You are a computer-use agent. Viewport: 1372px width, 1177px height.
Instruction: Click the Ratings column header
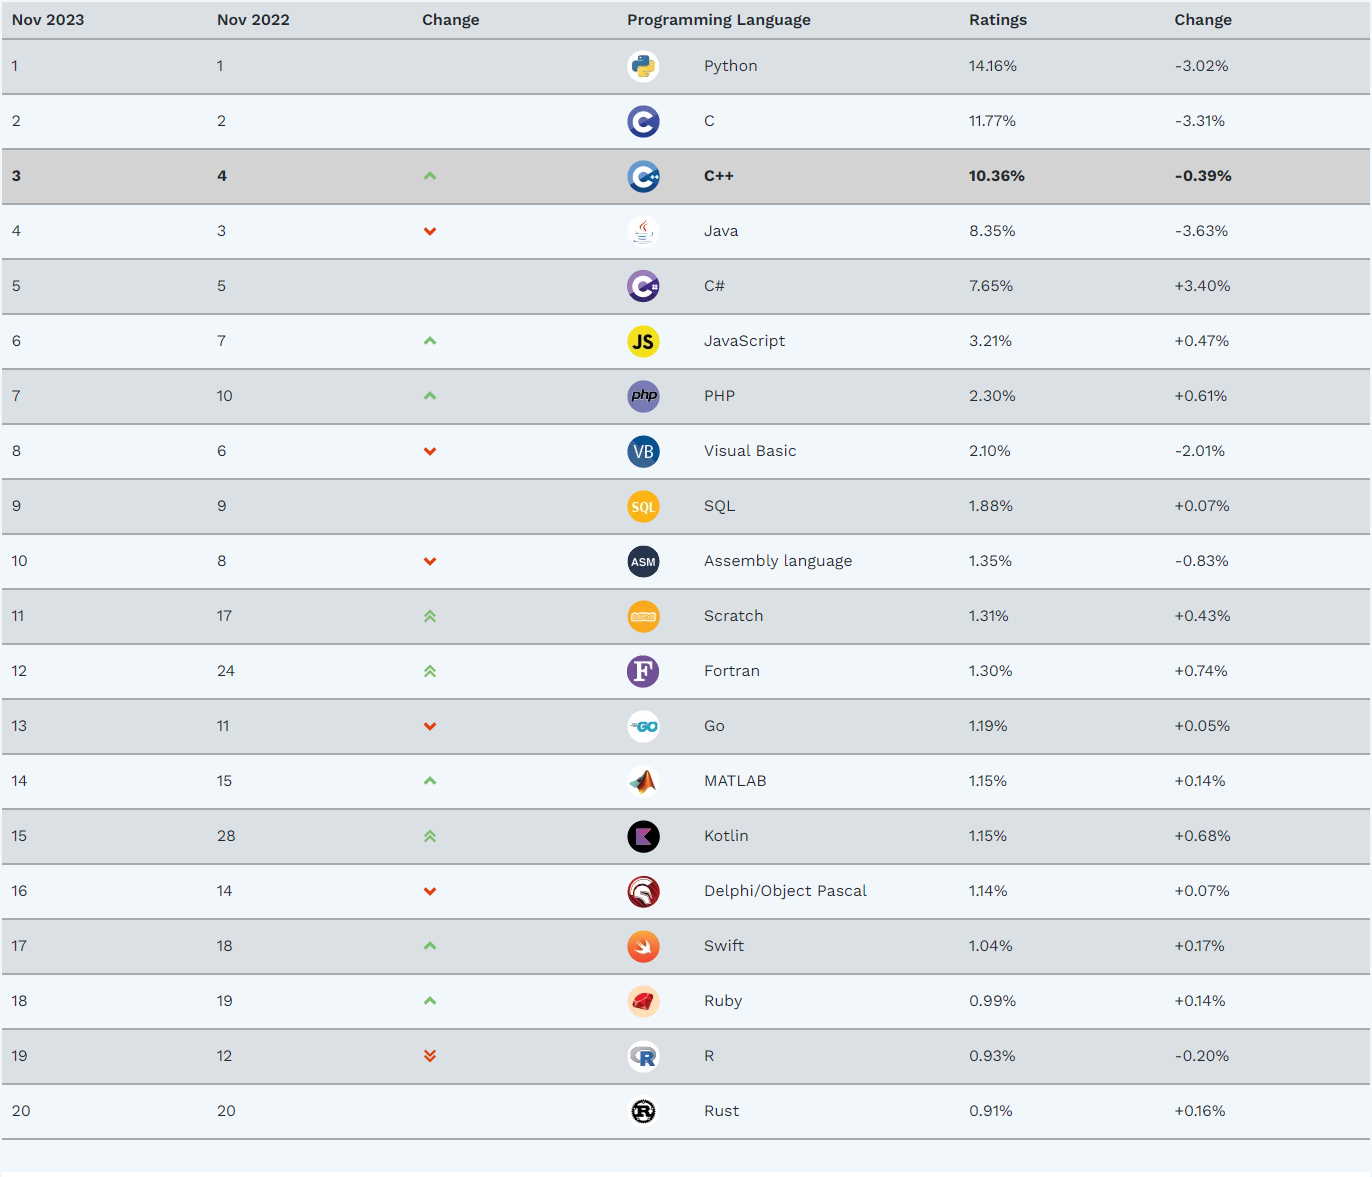coord(998,20)
